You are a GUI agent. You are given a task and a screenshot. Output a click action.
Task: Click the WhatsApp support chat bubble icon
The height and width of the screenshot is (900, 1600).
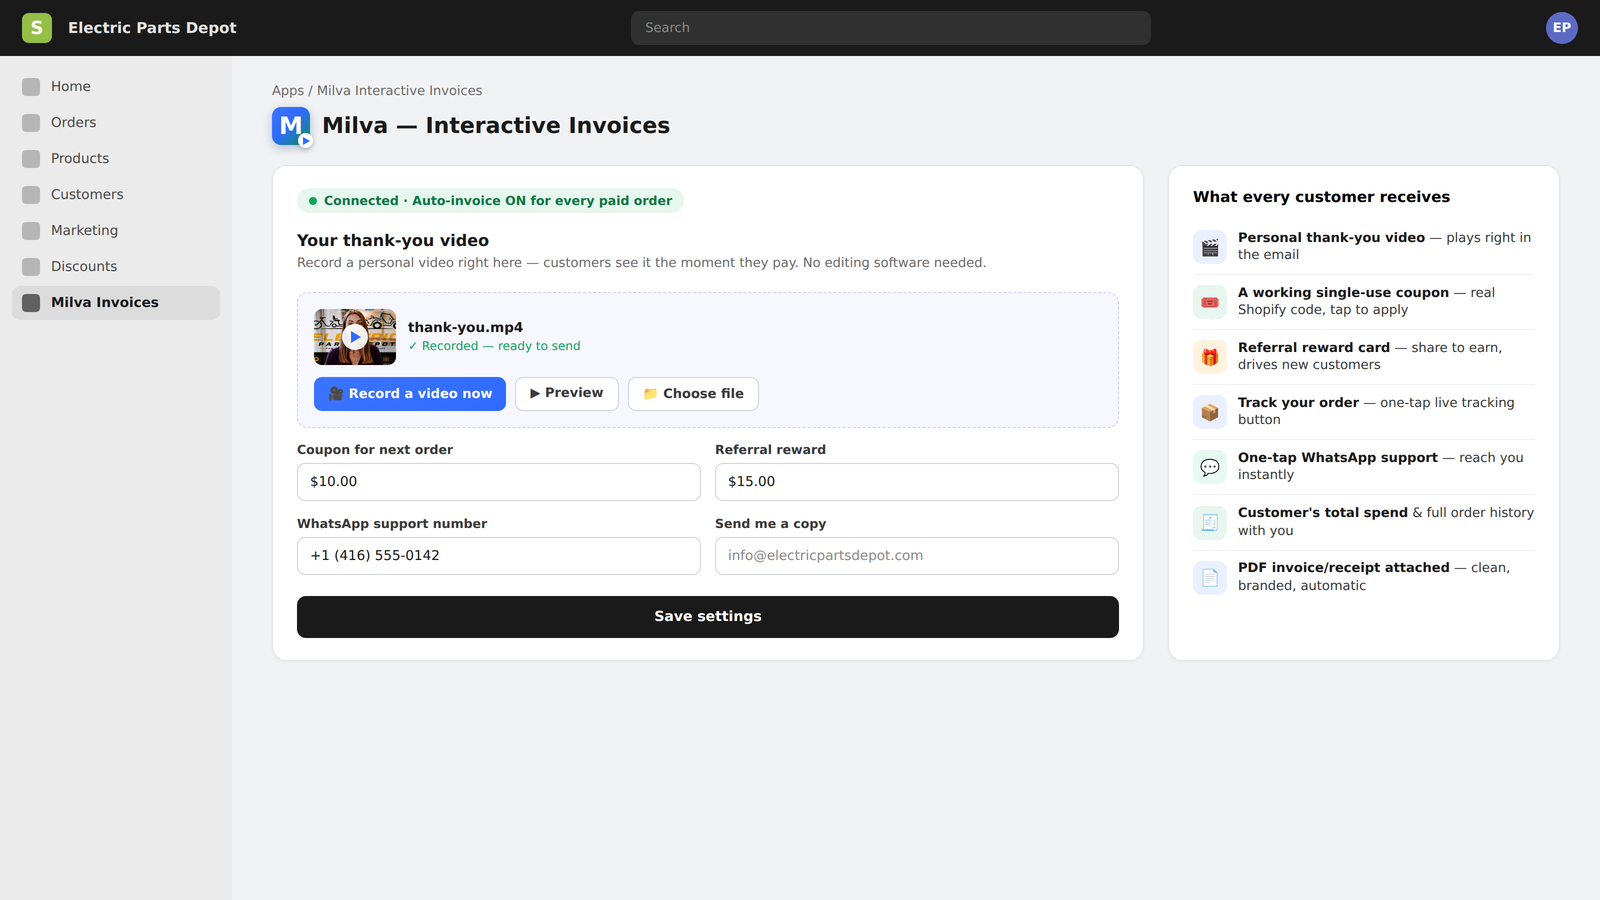pyautogui.click(x=1210, y=467)
